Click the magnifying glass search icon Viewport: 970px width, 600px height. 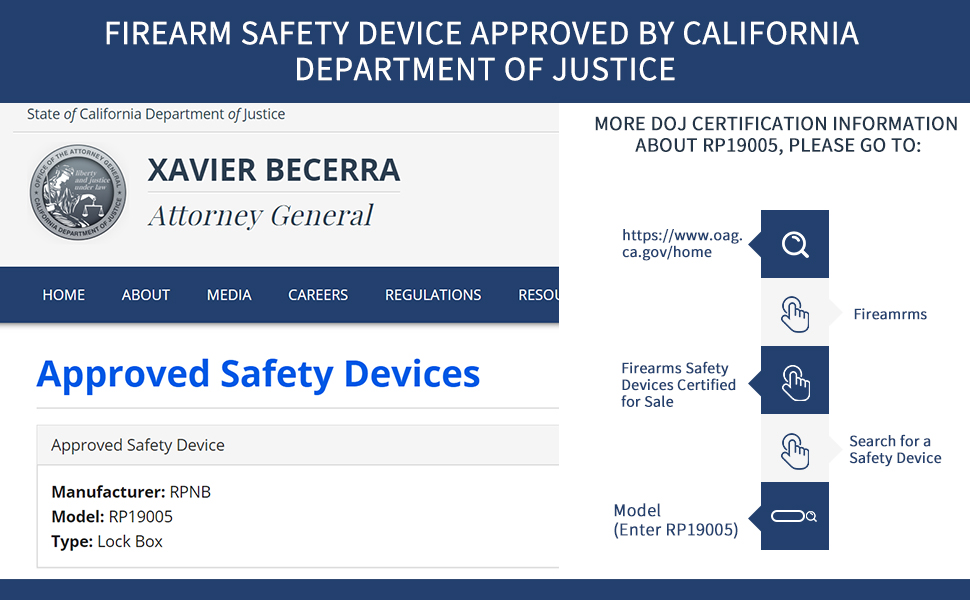pos(795,244)
